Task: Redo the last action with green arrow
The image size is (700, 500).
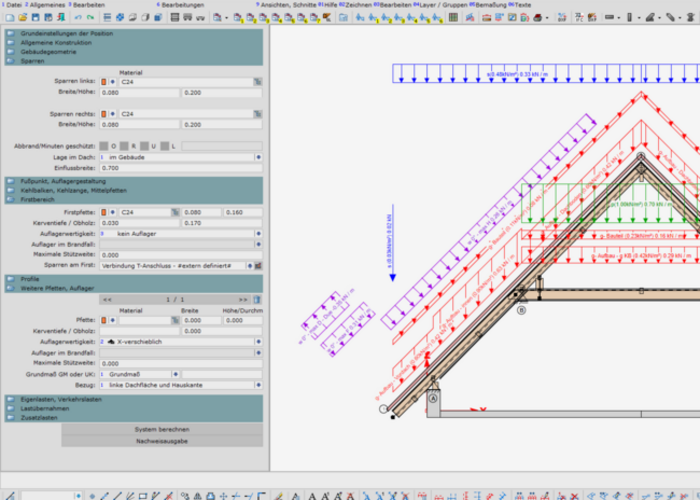Action: 90,17
